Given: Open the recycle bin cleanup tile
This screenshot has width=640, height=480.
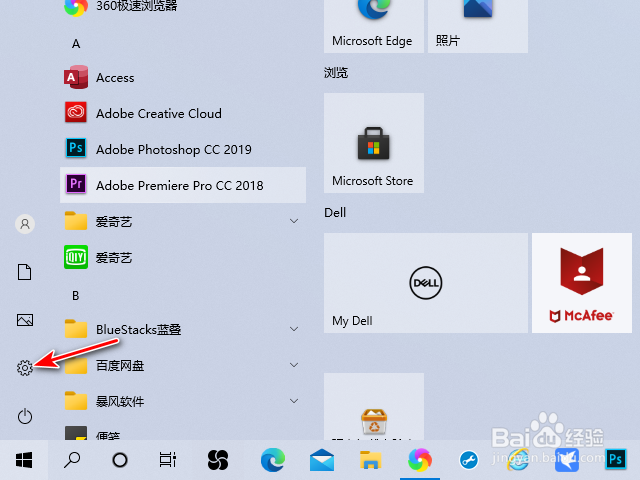Looking at the screenshot, I should [374, 407].
